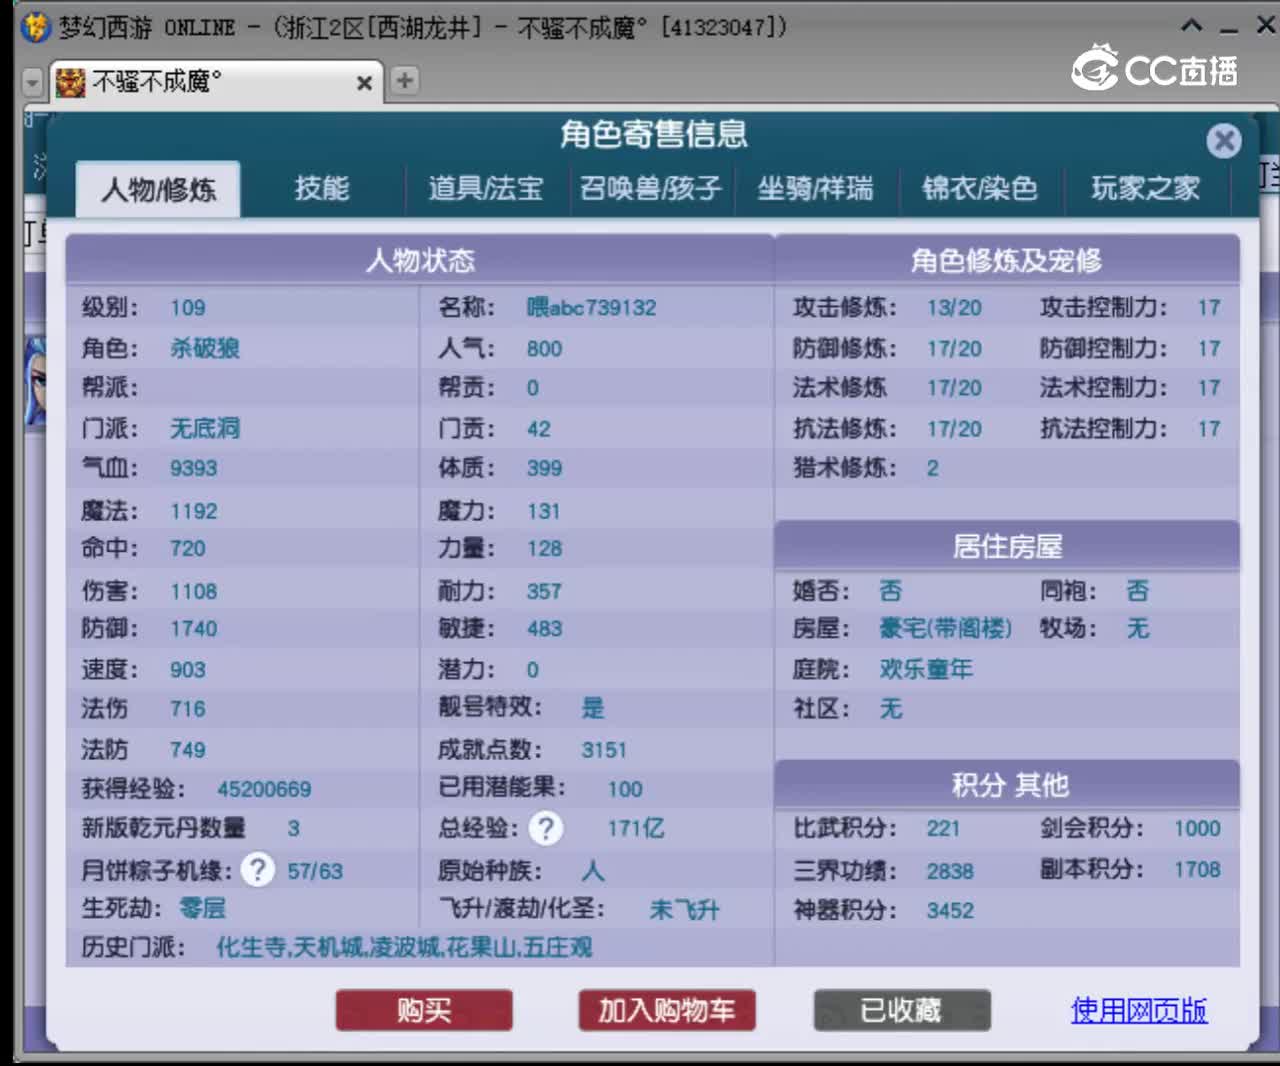Click the 攻击修炼 value 13/20
This screenshot has width=1280, height=1066.
[x=954, y=308]
